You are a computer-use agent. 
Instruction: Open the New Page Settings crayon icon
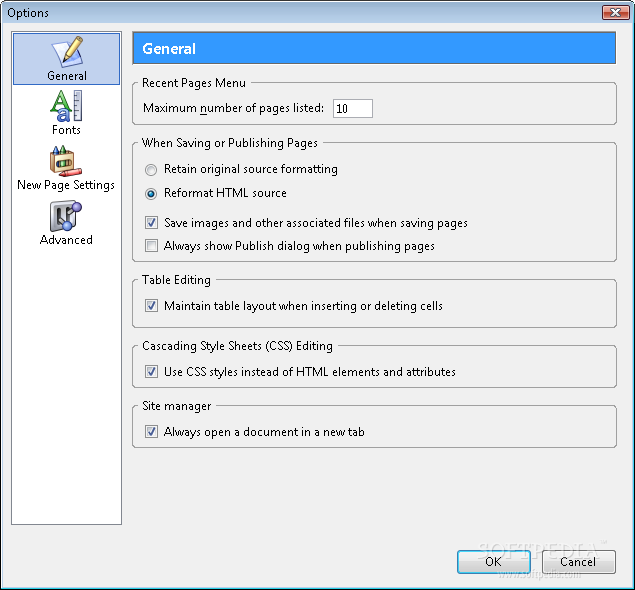66,161
